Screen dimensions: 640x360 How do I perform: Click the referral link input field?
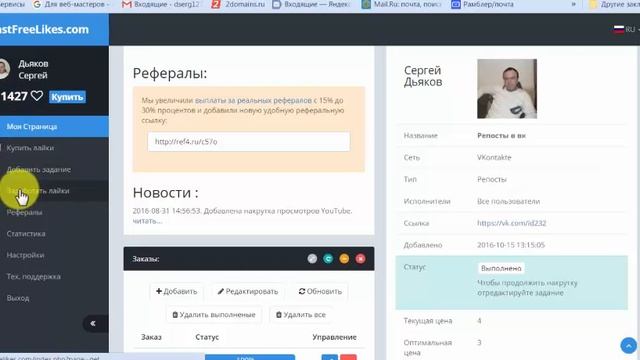249,142
